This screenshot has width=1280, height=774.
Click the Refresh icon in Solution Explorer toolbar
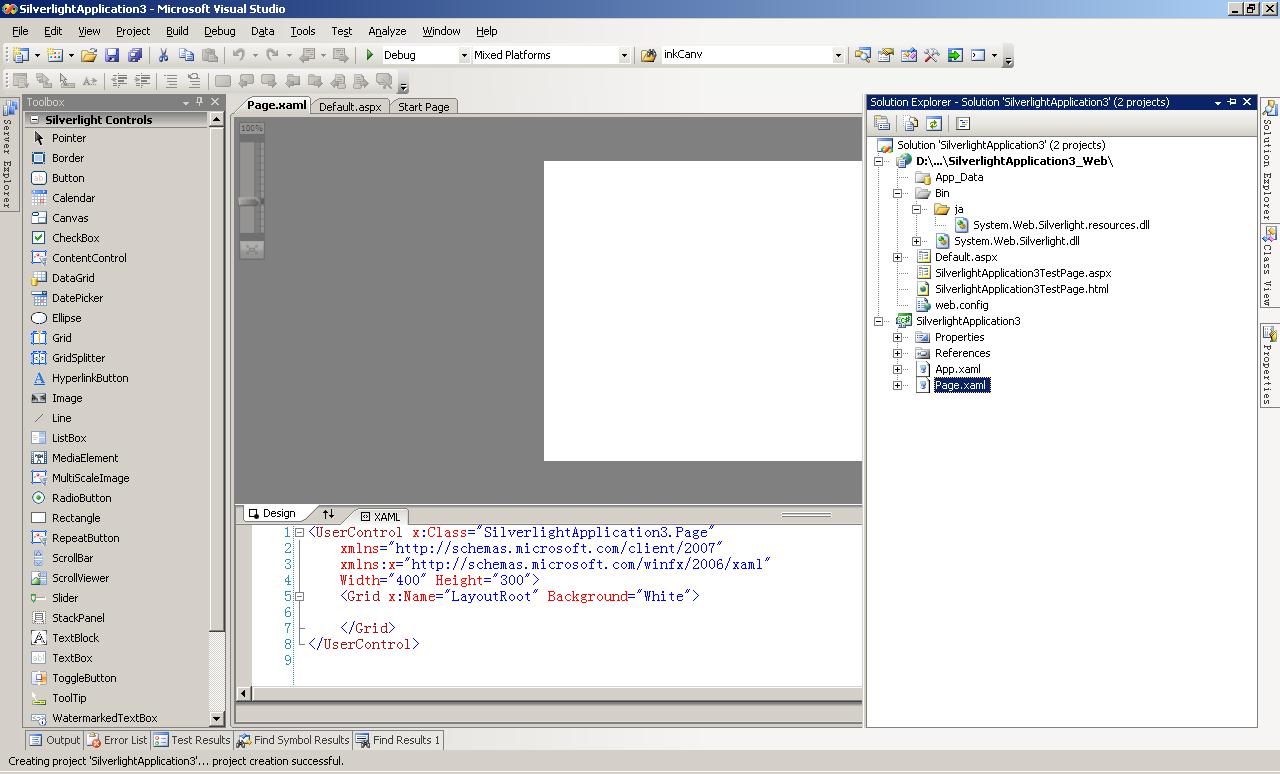pos(934,123)
